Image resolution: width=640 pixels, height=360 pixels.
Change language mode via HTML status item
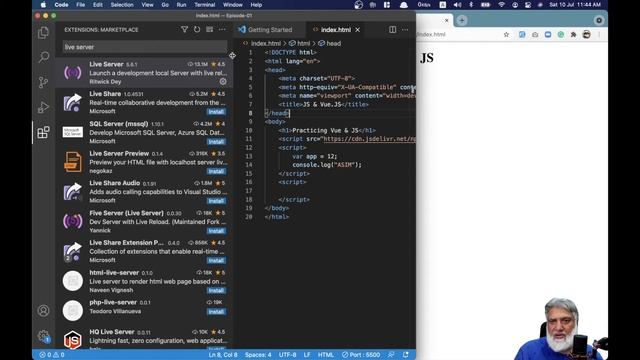coord(326,355)
